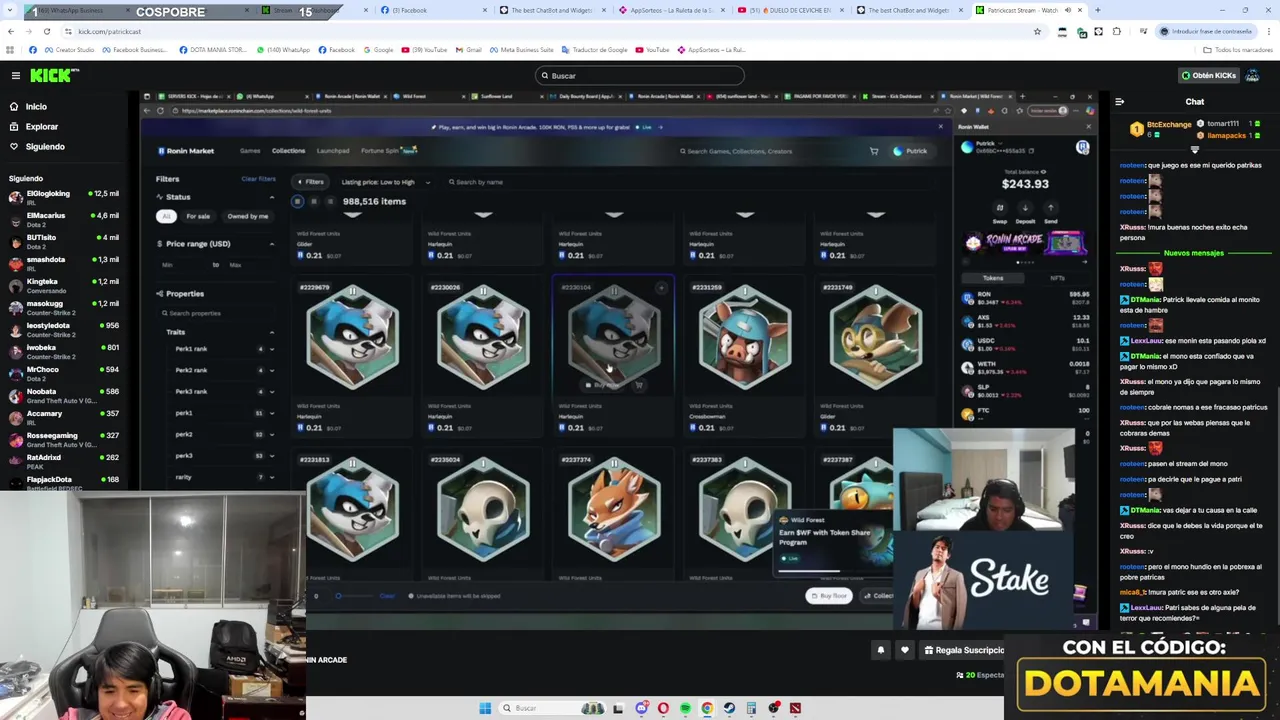1280x720 pixels.
Task: Mute the Patrickcast Stream tab audio
Action: [x=1067, y=10]
